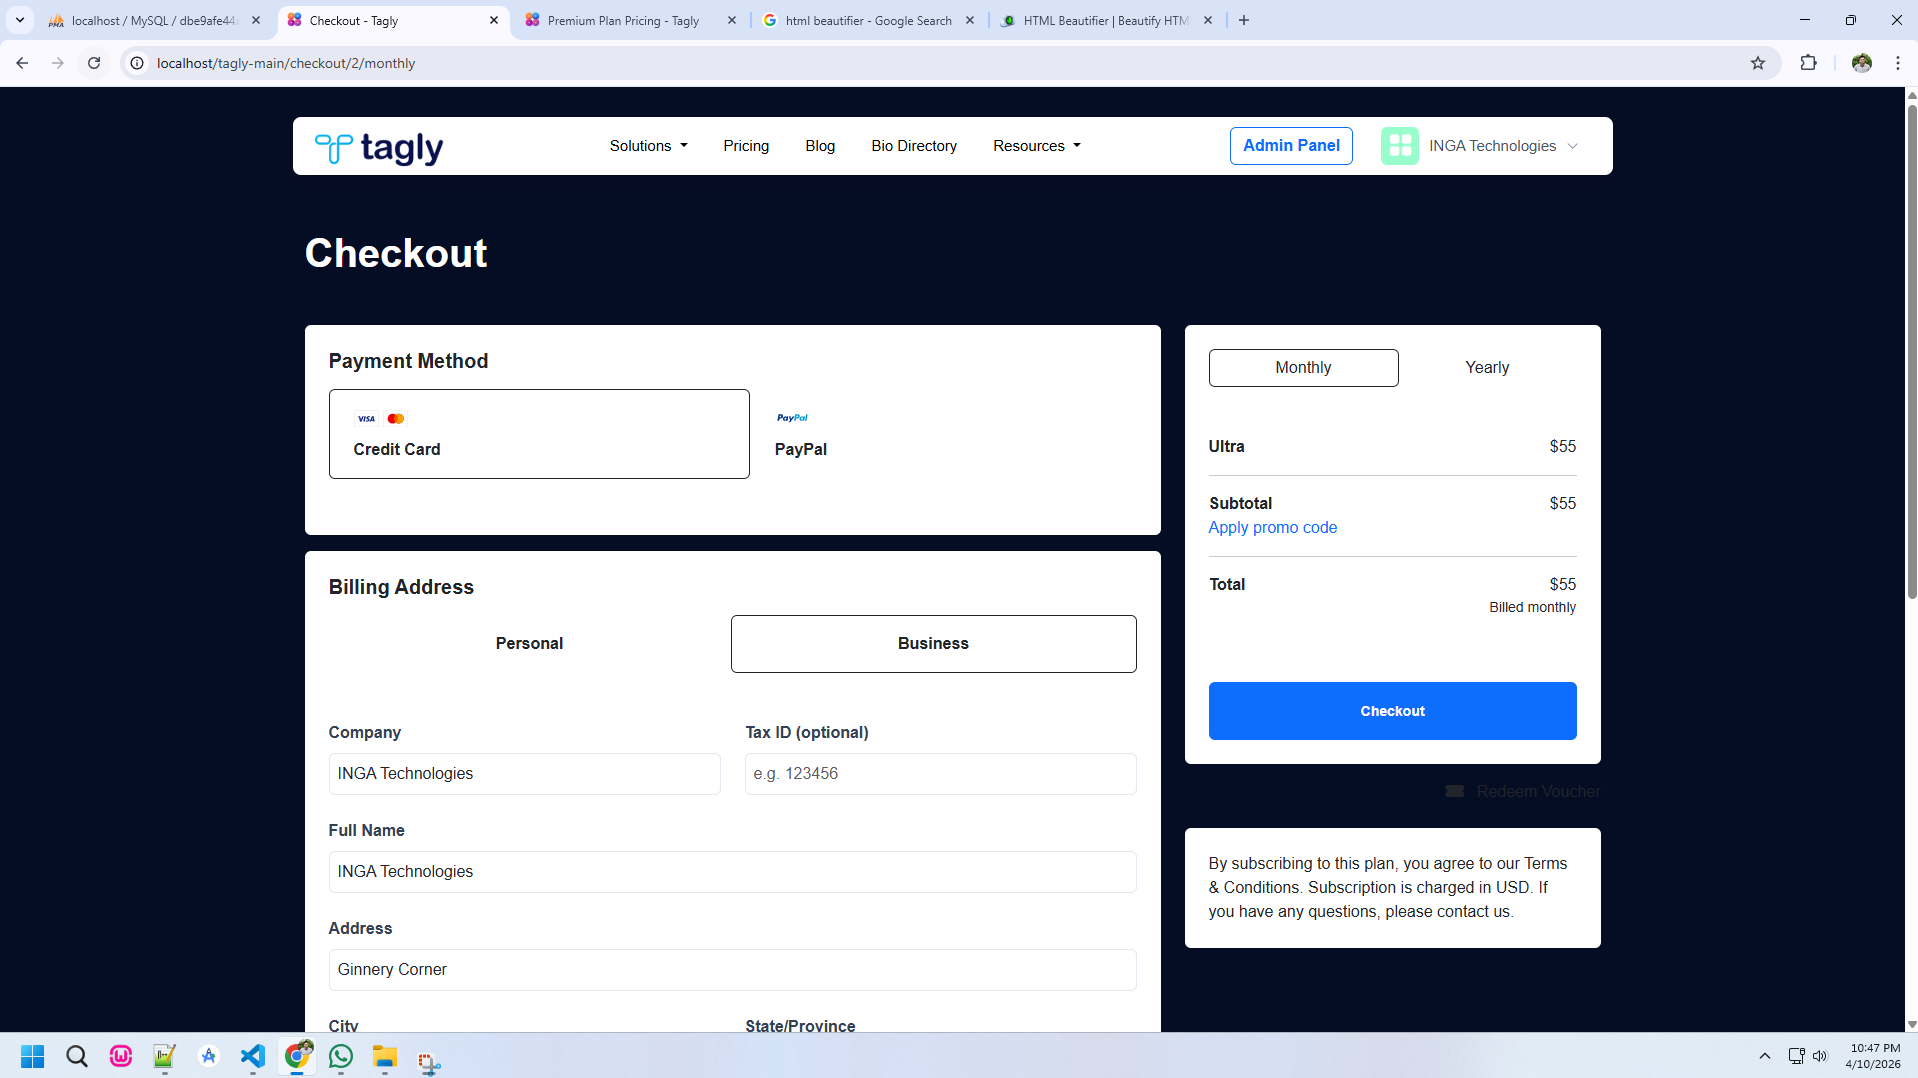Bookmark this page via the star icon

pos(1758,62)
